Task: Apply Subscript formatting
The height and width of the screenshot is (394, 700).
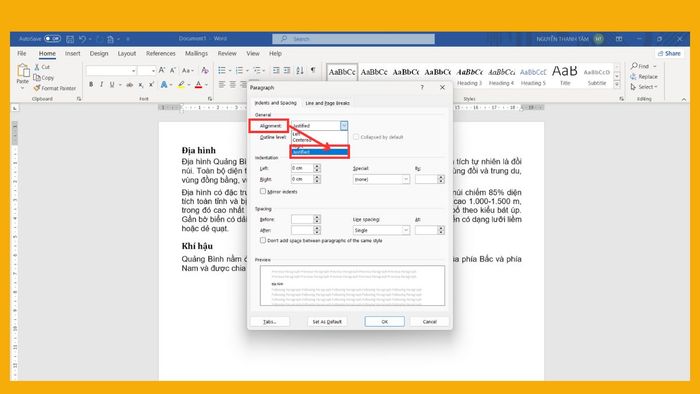Action: [141, 84]
